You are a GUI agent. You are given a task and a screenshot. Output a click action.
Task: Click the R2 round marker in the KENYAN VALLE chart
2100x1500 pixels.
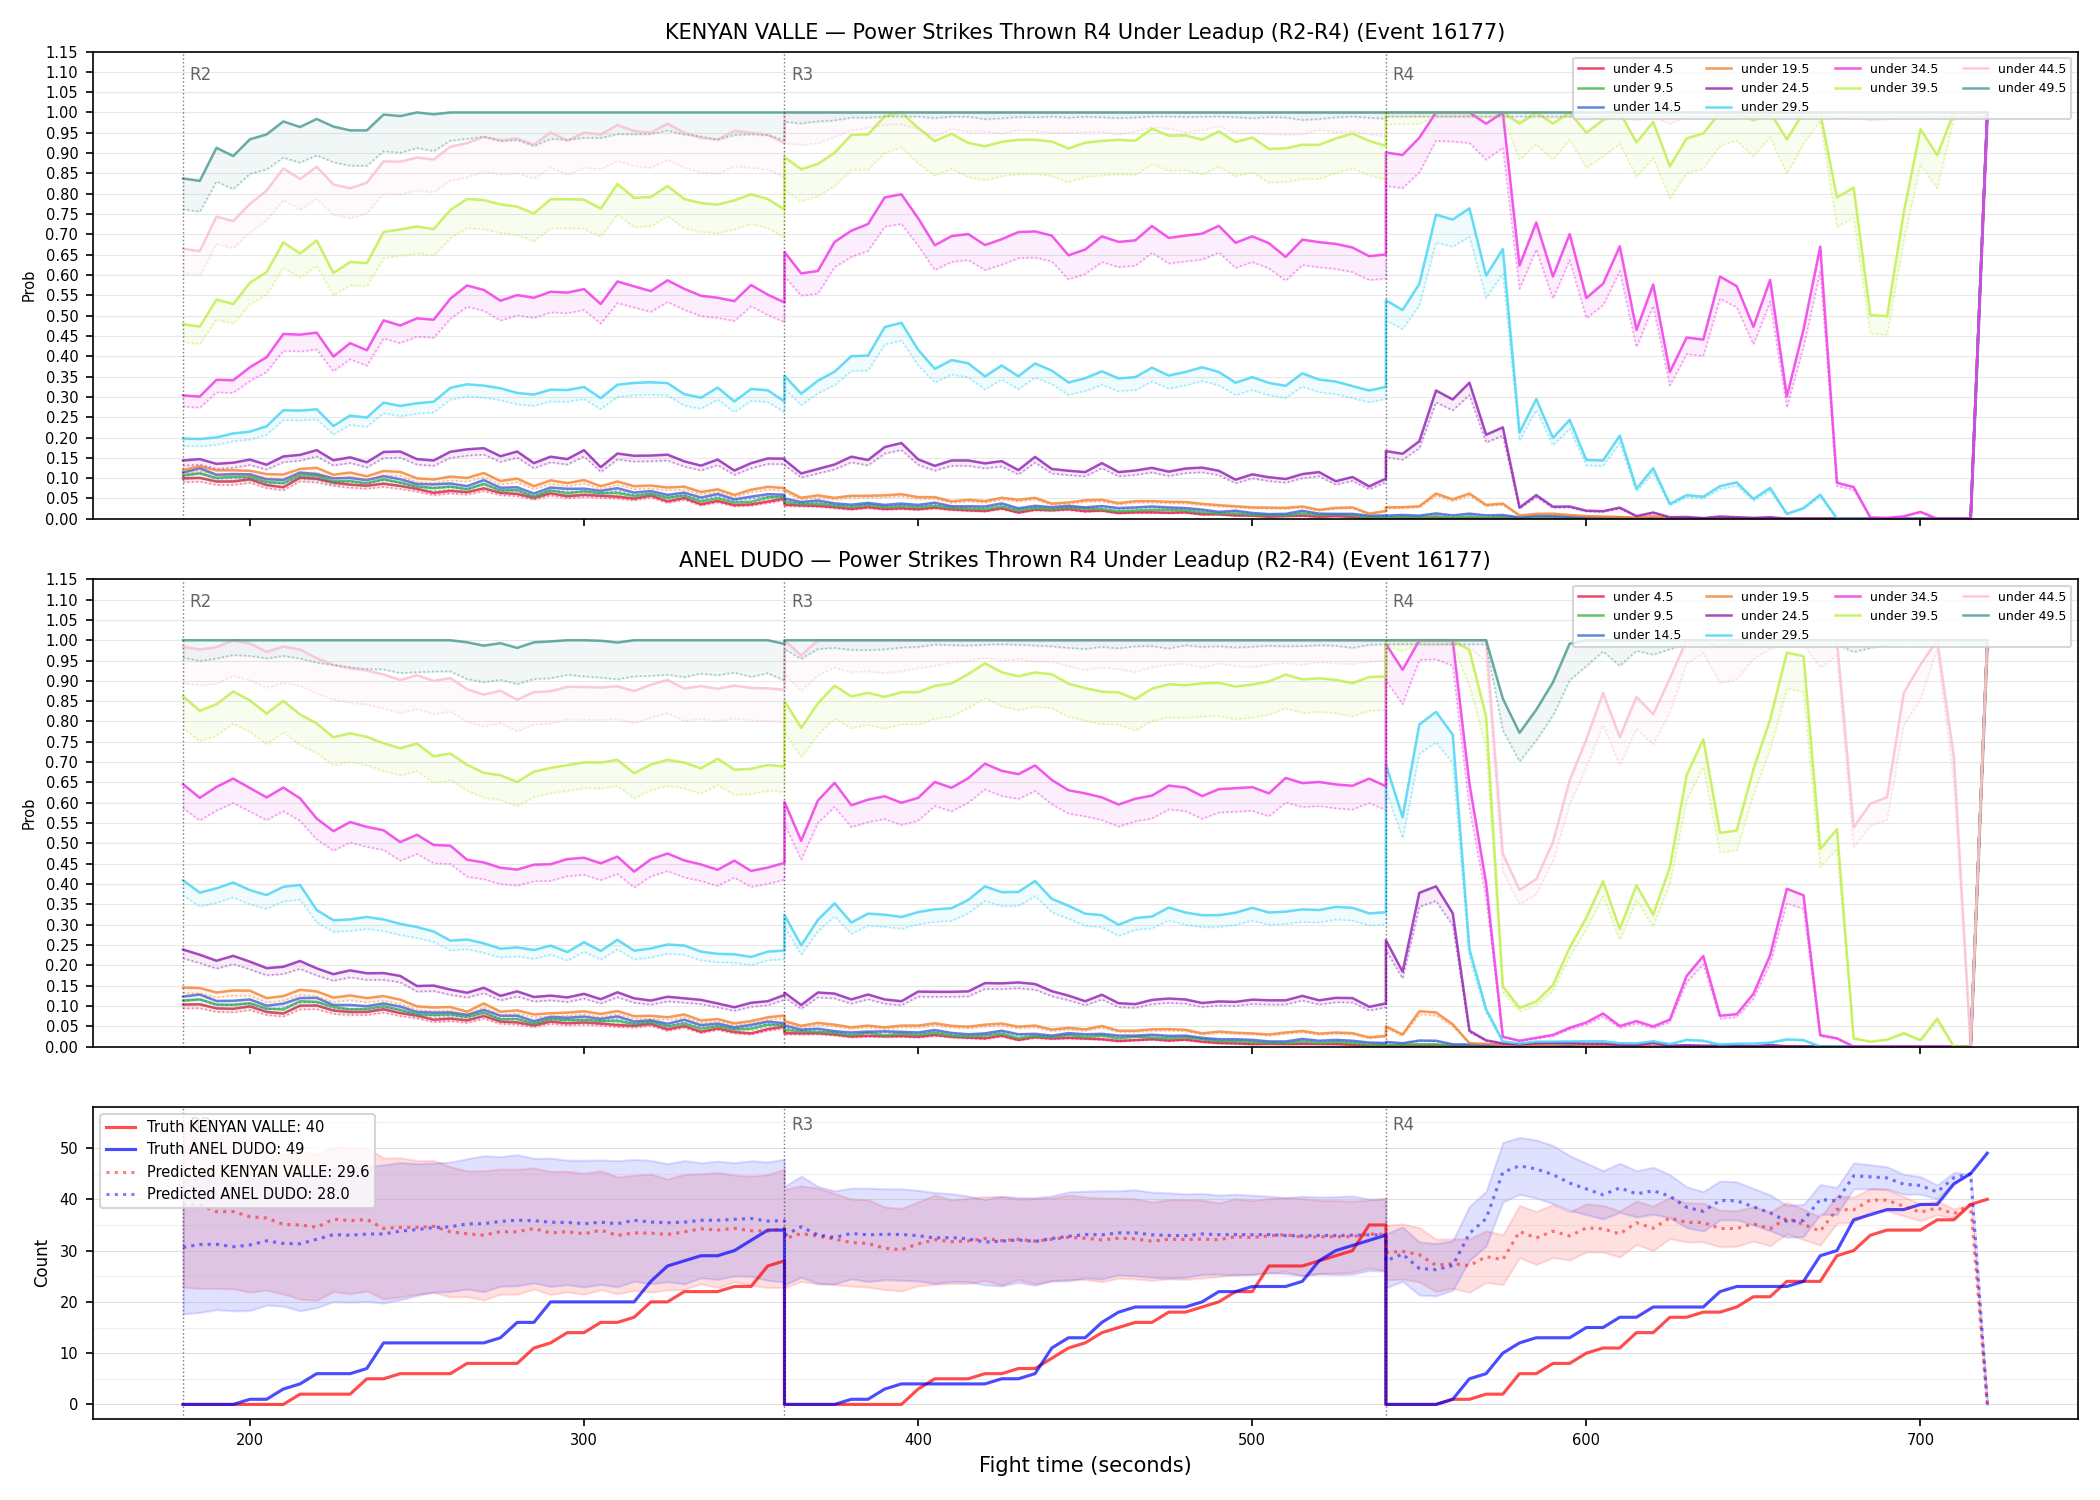coord(200,74)
